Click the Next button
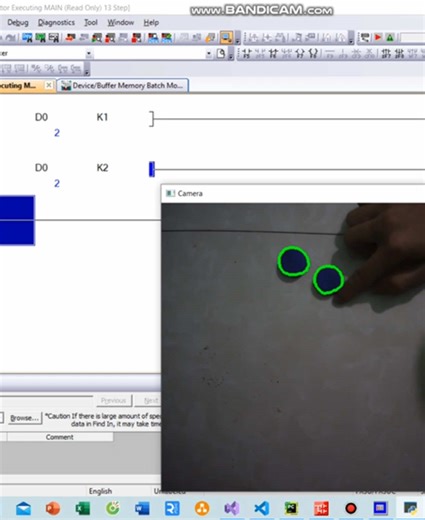 pos(149,400)
